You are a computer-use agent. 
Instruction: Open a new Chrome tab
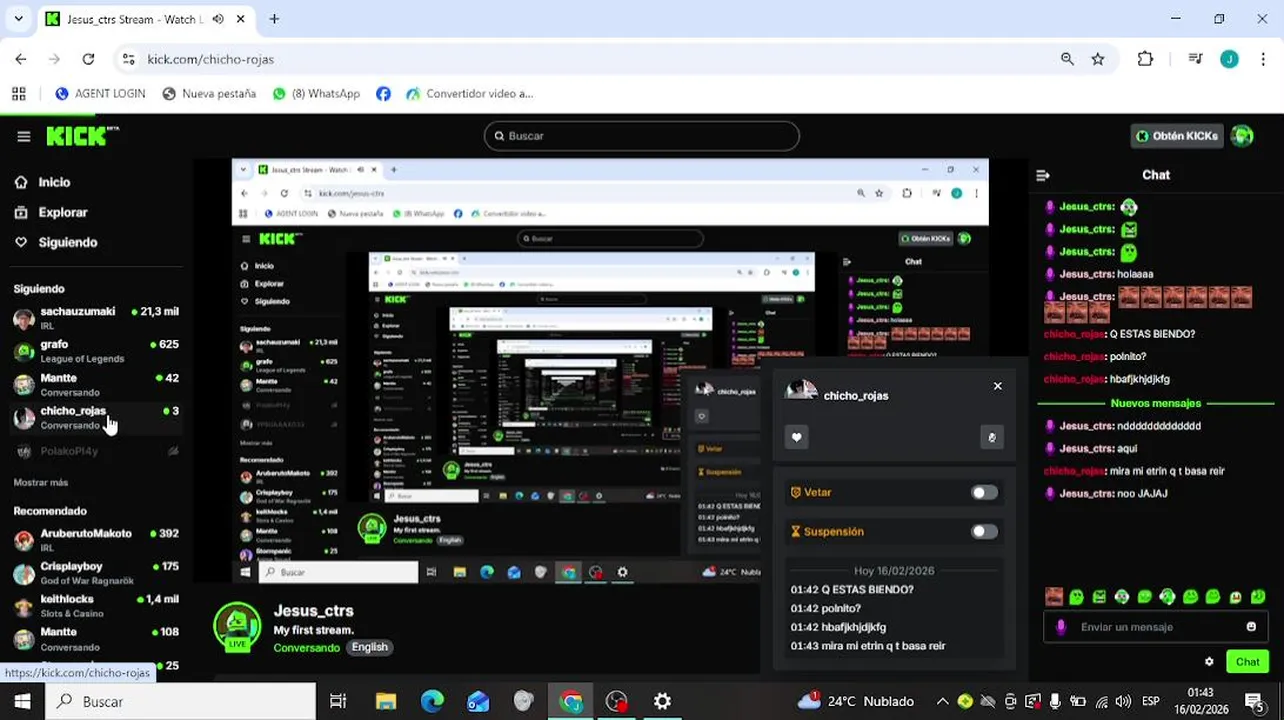click(274, 19)
